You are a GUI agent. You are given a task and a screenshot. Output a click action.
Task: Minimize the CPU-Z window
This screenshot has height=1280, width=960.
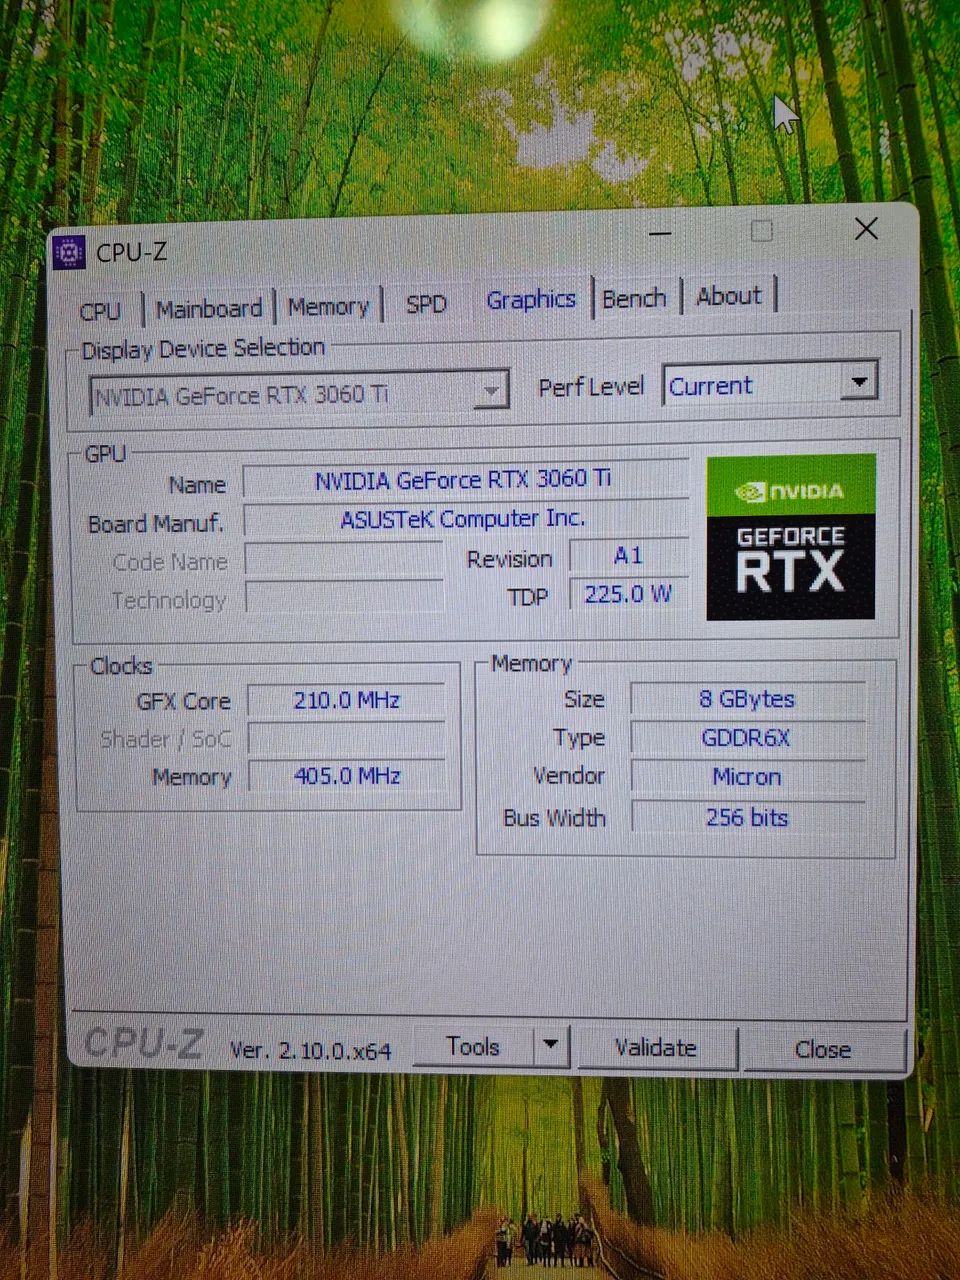pyautogui.click(x=660, y=234)
